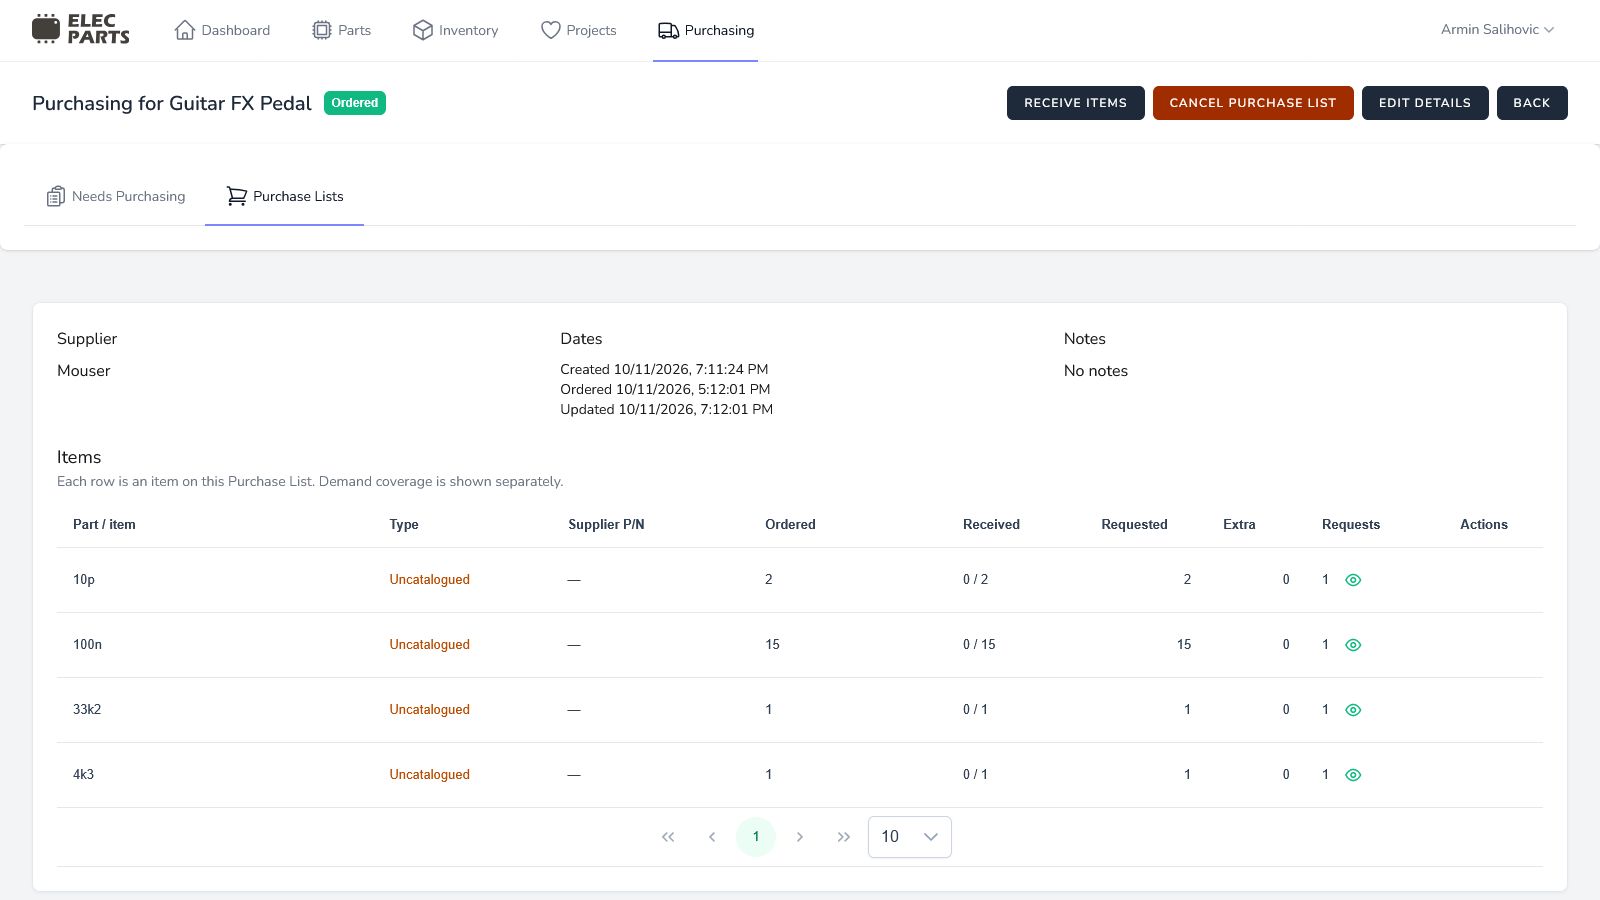This screenshot has width=1600, height=900.
Task: Expand the Armin Salihovic user menu
Action: [x=1497, y=29]
